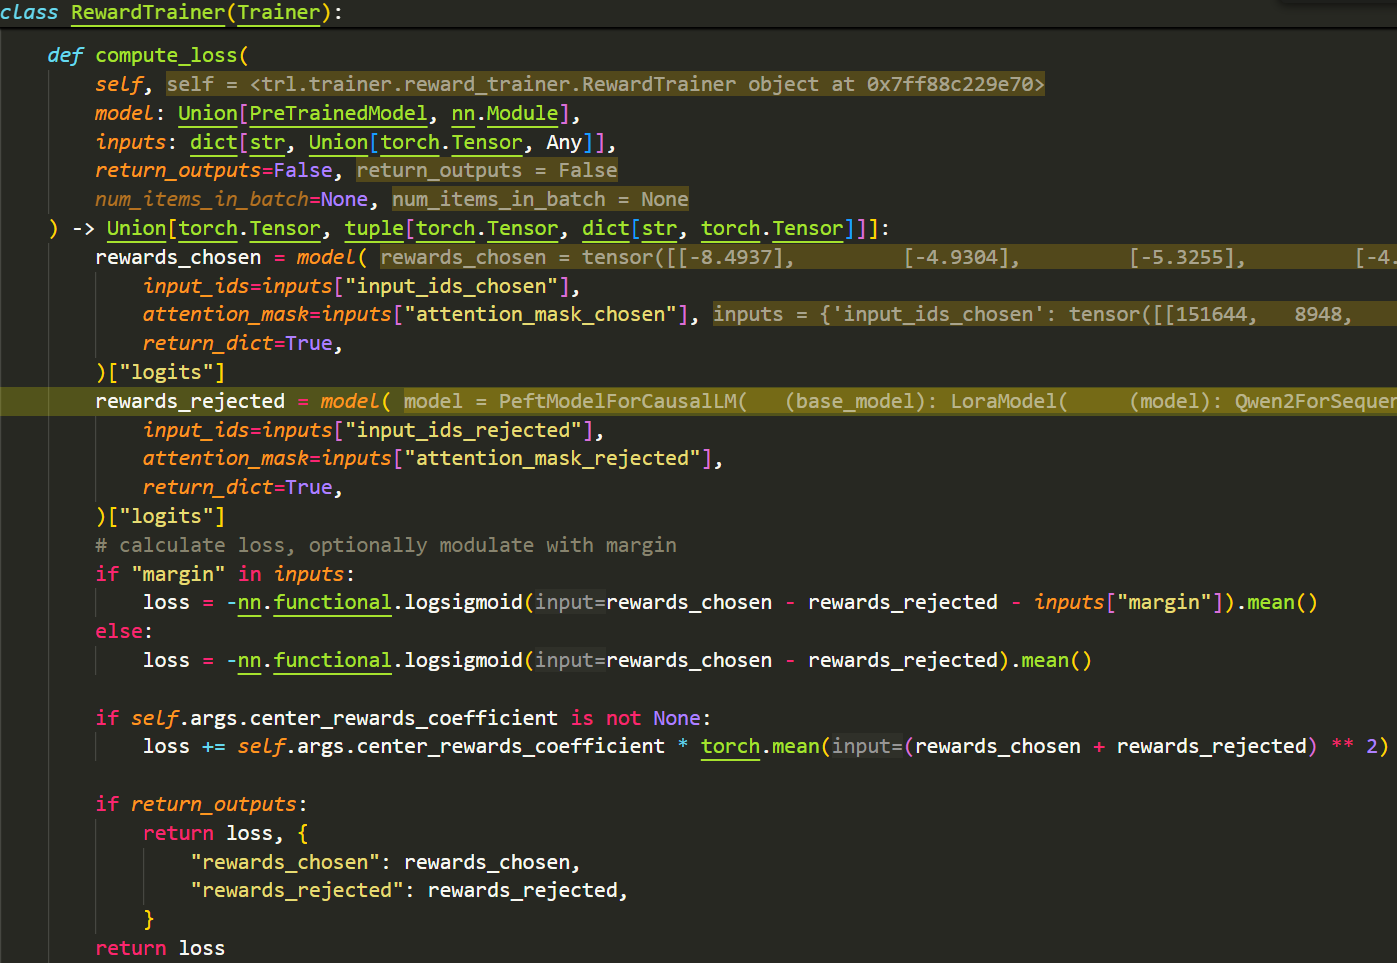
Task: Click None in the 'is not None' check
Action: pos(677,718)
